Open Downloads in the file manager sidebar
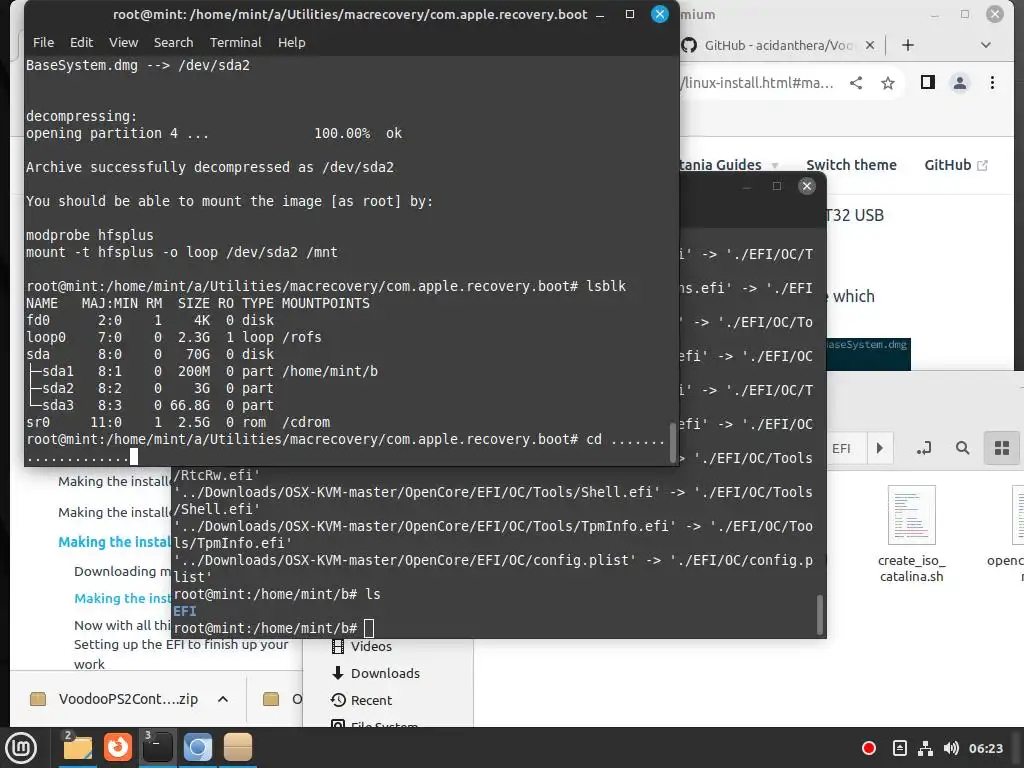The width and height of the screenshot is (1024, 768). click(x=376, y=673)
